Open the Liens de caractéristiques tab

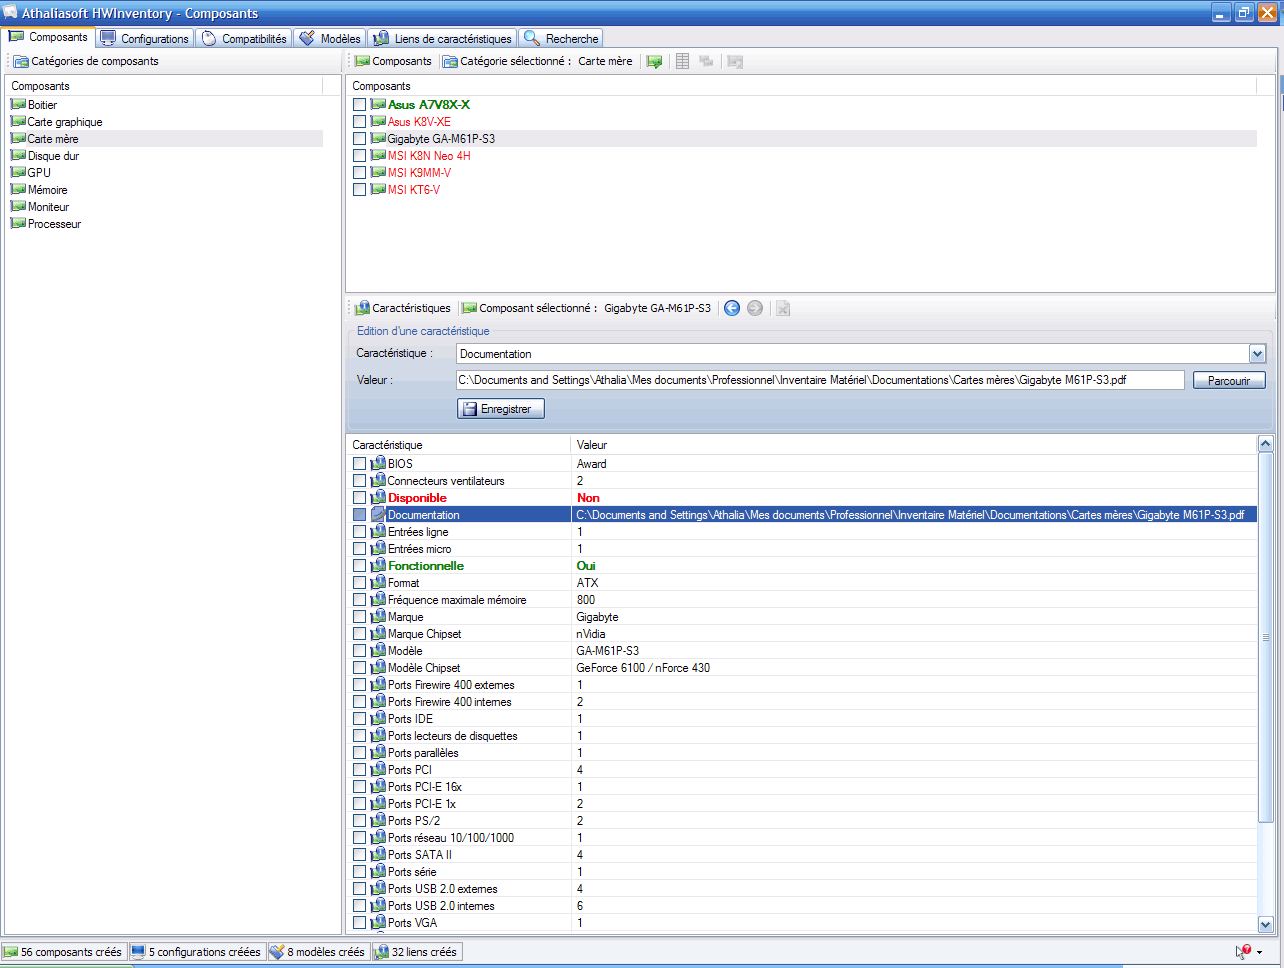point(442,39)
